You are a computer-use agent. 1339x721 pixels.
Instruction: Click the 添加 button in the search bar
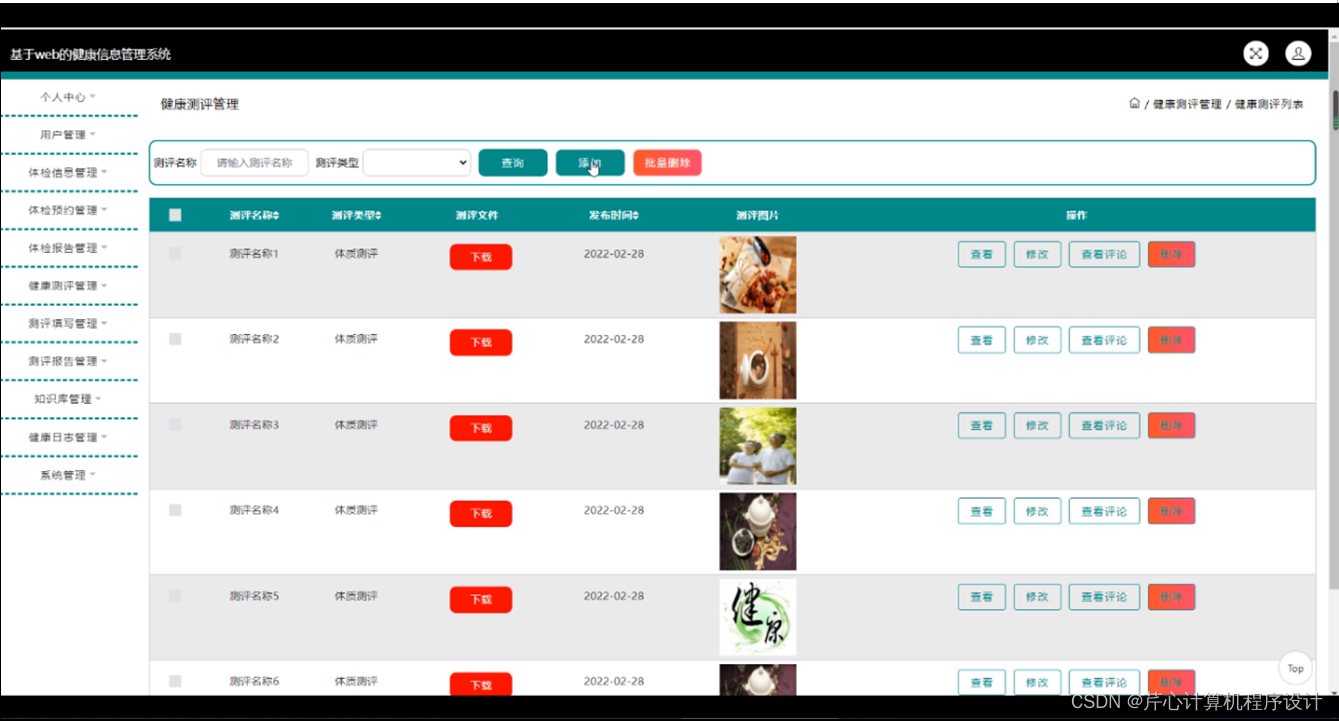tap(590, 163)
